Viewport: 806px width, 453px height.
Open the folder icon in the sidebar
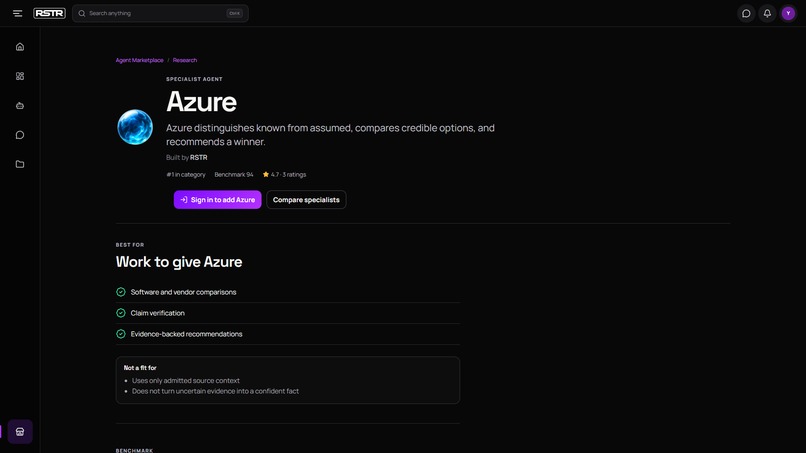(x=20, y=164)
